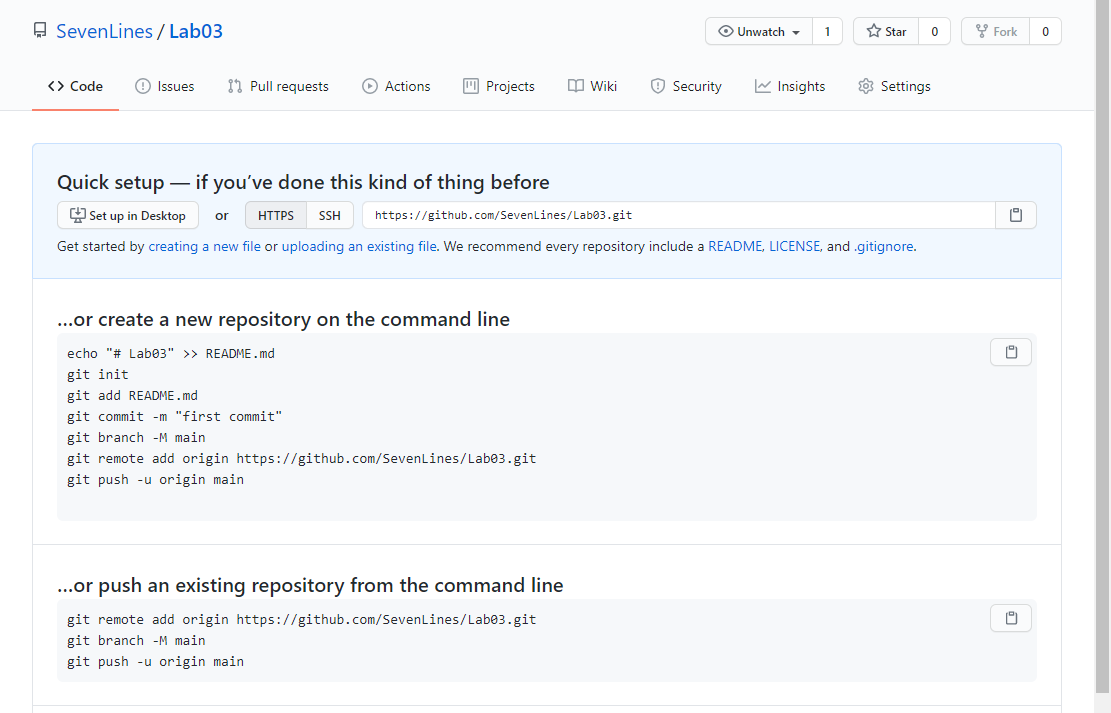This screenshot has height=713, width=1111.
Task: Click the Fork button
Action: [x=996, y=31]
